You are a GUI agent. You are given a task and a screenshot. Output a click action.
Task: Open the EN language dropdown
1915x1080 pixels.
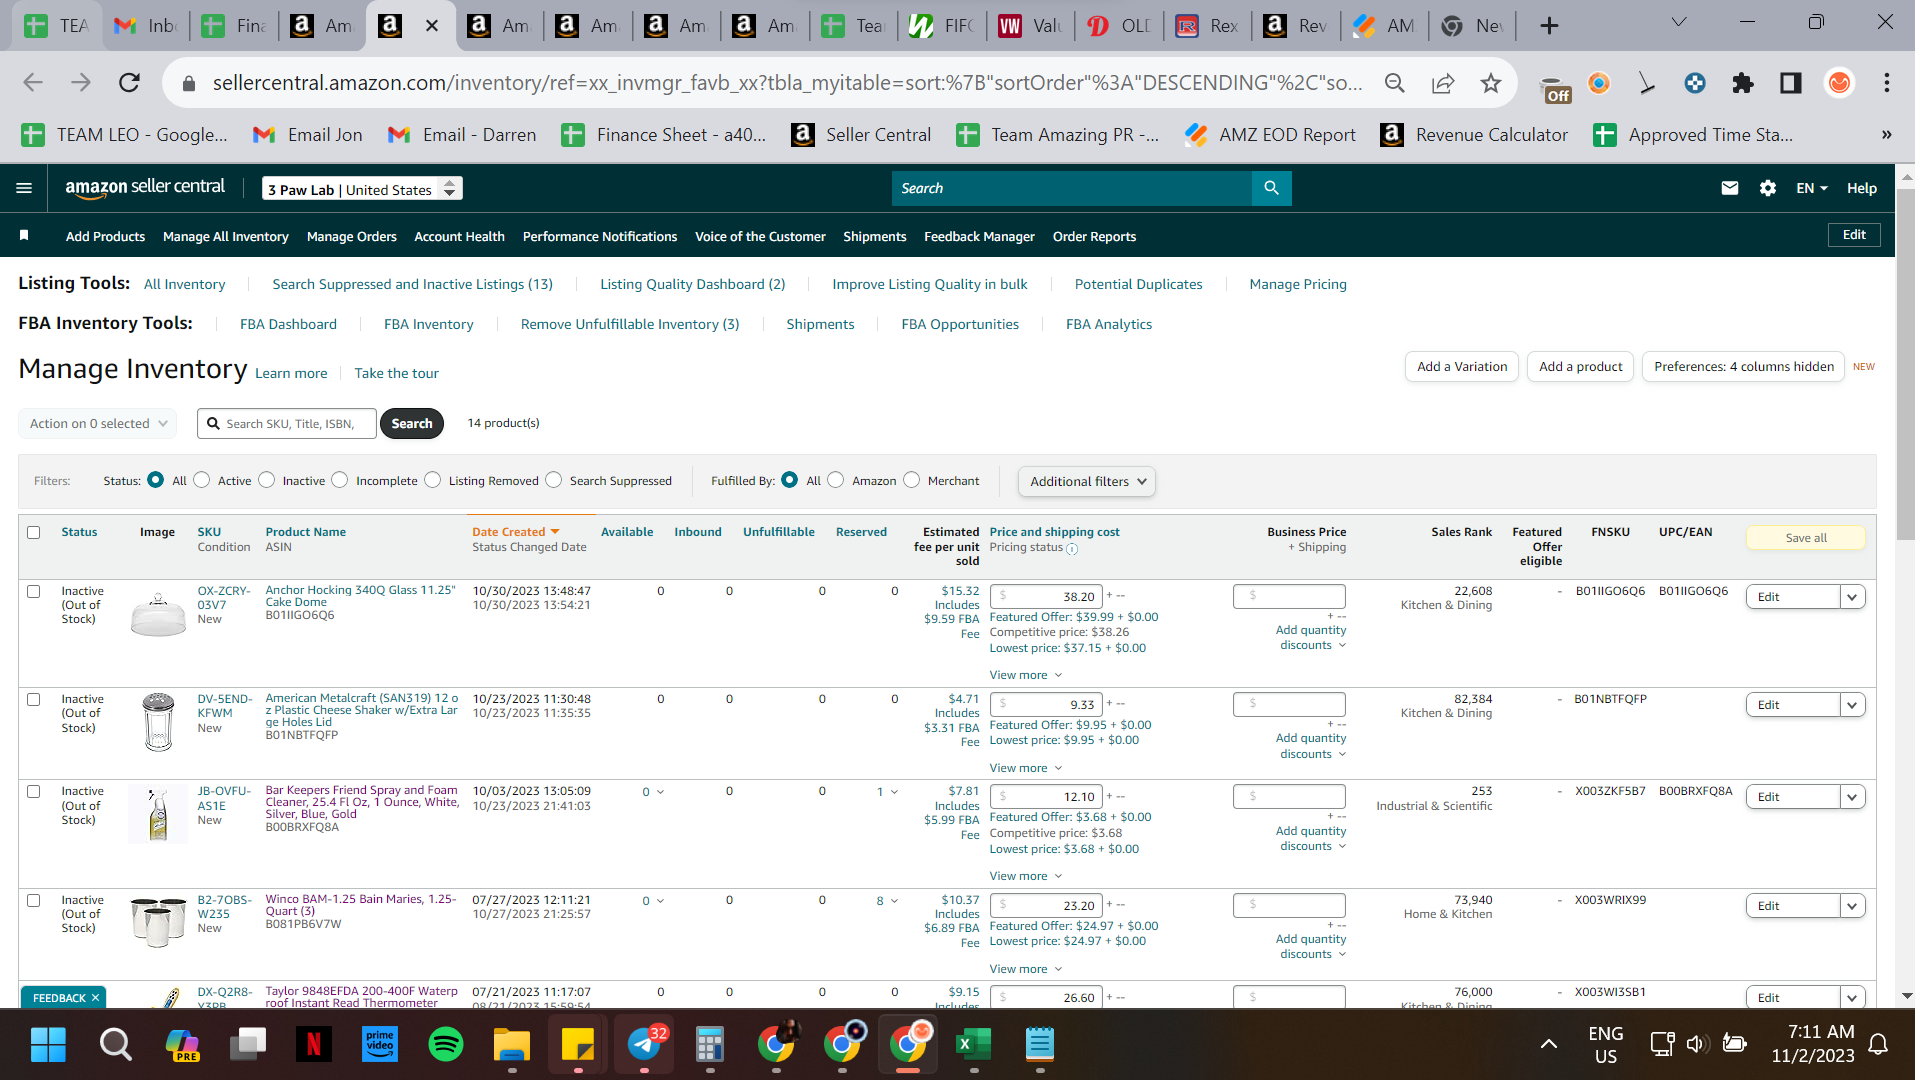[1811, 188]
